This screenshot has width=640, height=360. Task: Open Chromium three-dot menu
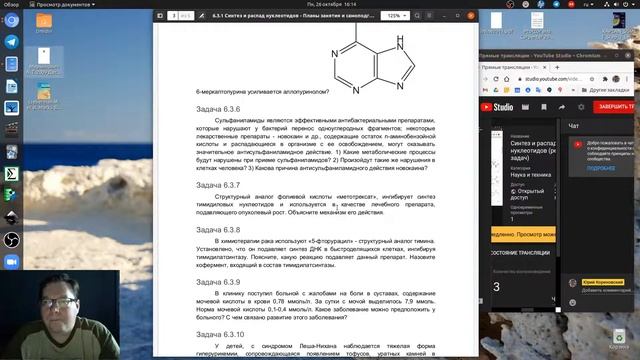pyautogui.click(x=627, y=79)
